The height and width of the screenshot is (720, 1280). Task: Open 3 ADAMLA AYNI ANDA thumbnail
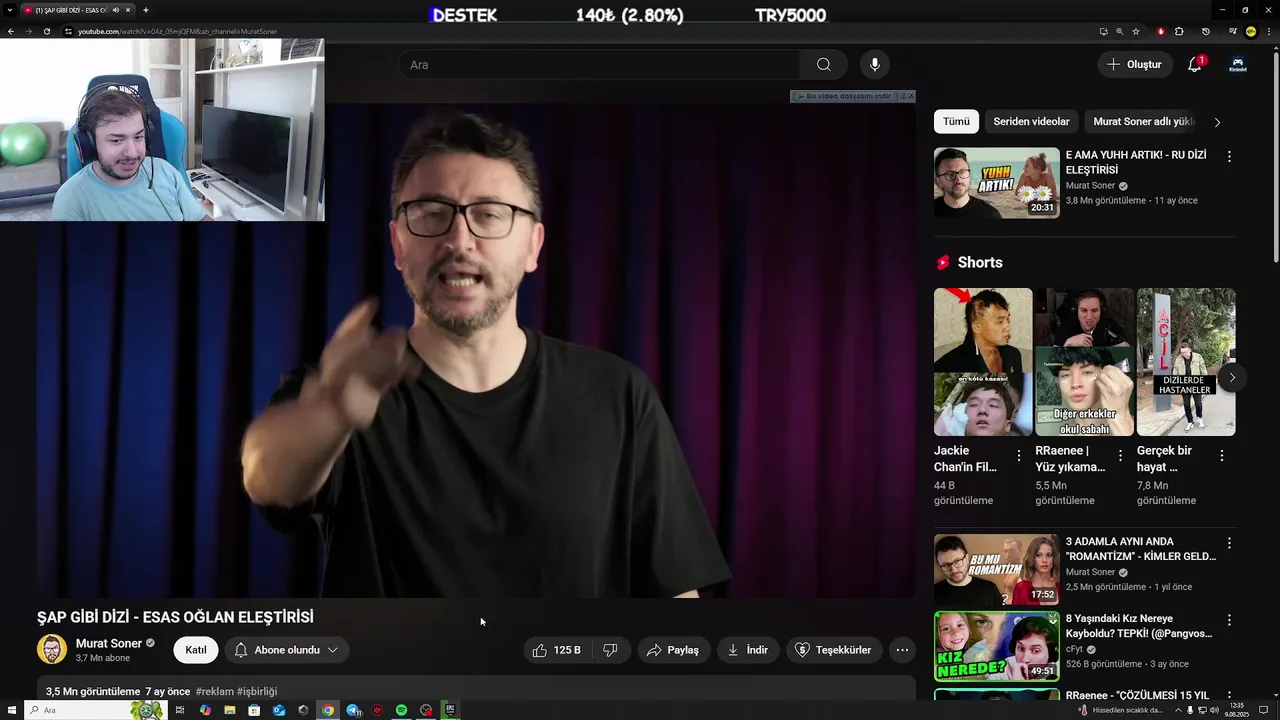[x=996, y=569]
